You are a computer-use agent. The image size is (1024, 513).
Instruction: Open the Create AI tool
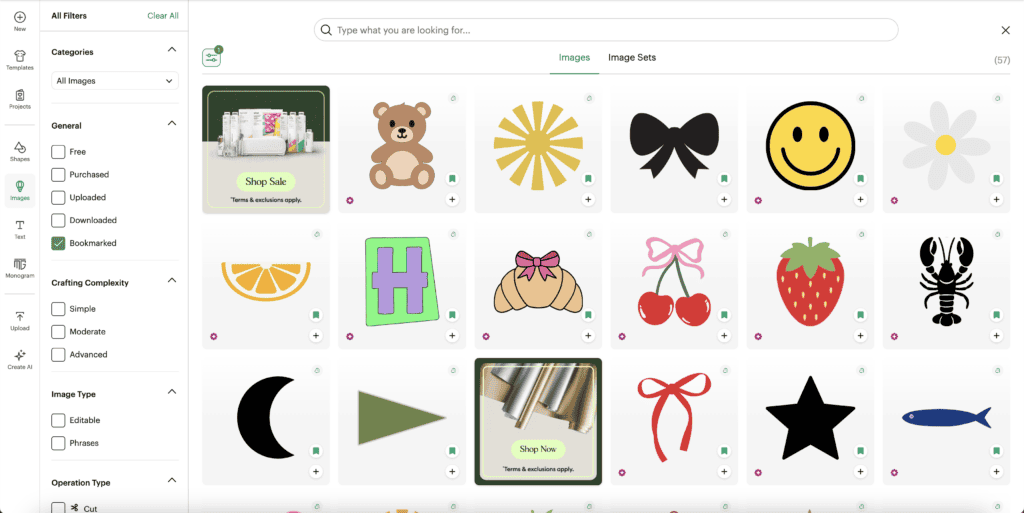click(20, 358)
